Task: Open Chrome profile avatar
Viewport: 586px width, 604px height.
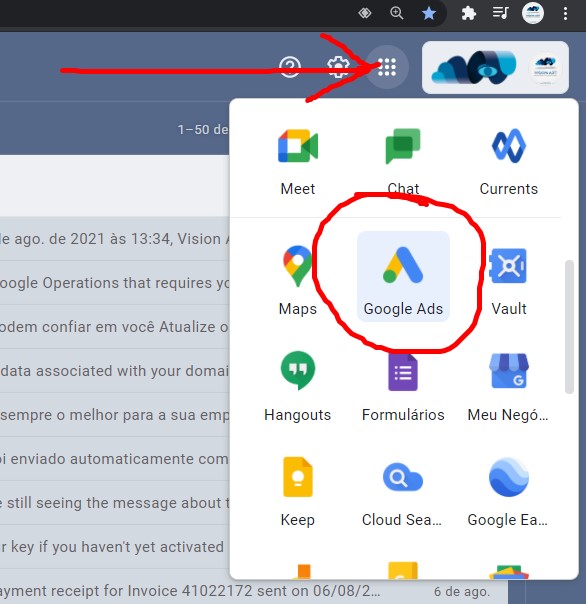Action: pos(533,13)
